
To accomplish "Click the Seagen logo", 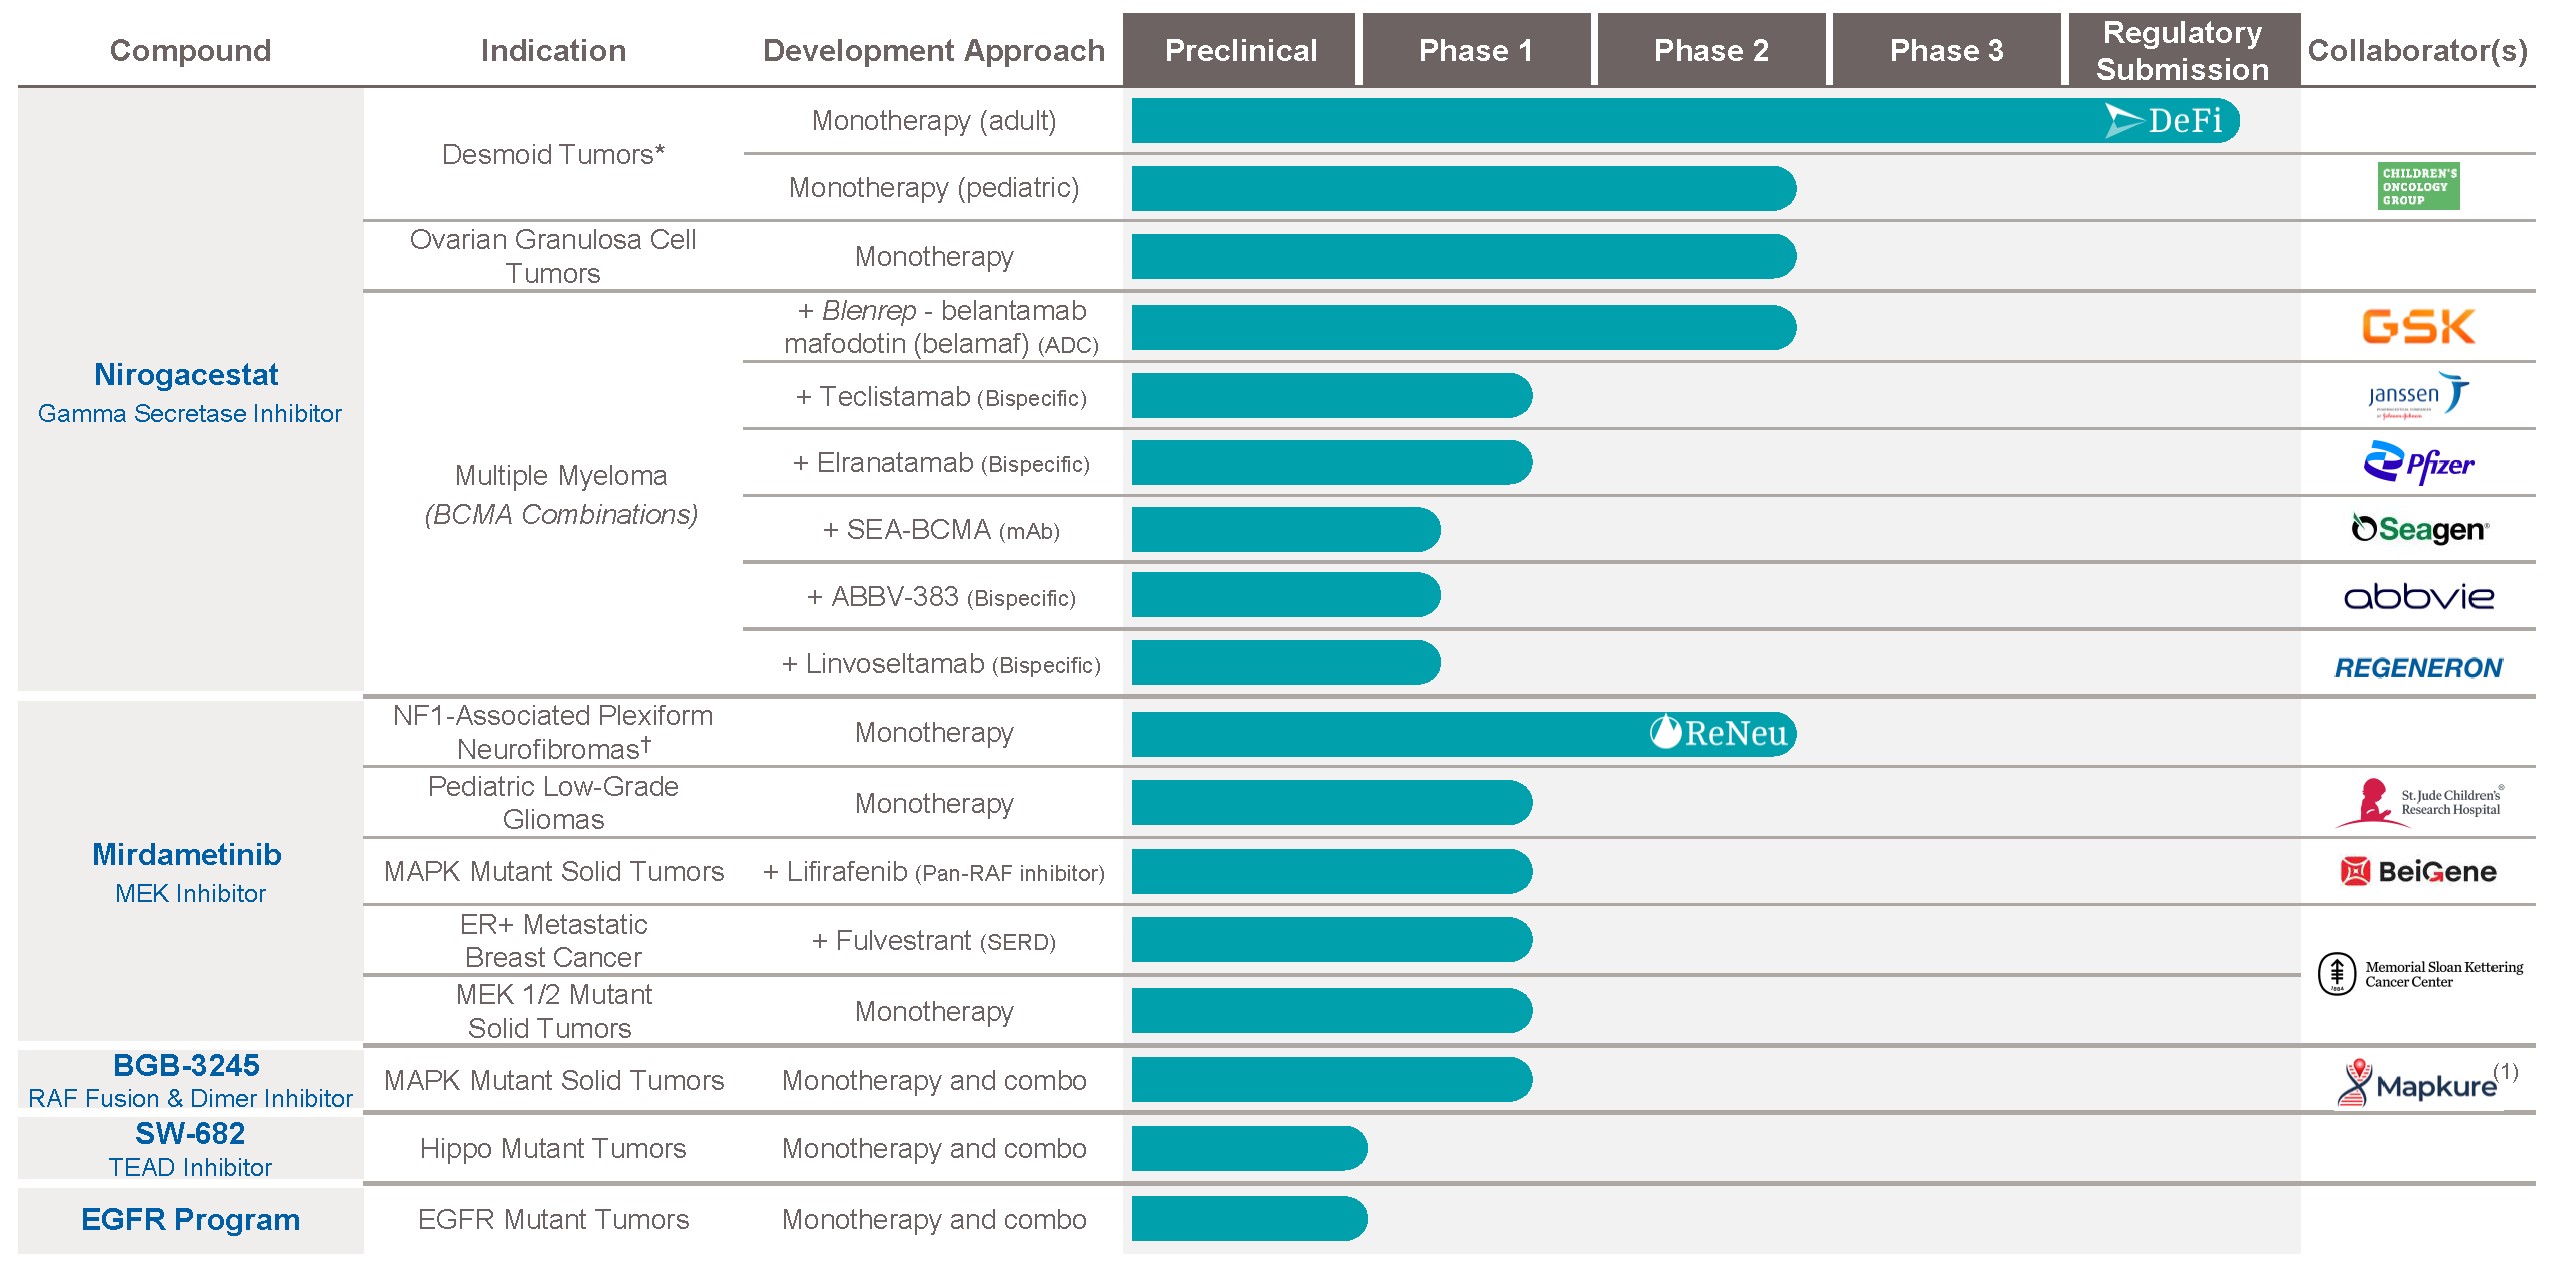I will [x=2419, y=529].
